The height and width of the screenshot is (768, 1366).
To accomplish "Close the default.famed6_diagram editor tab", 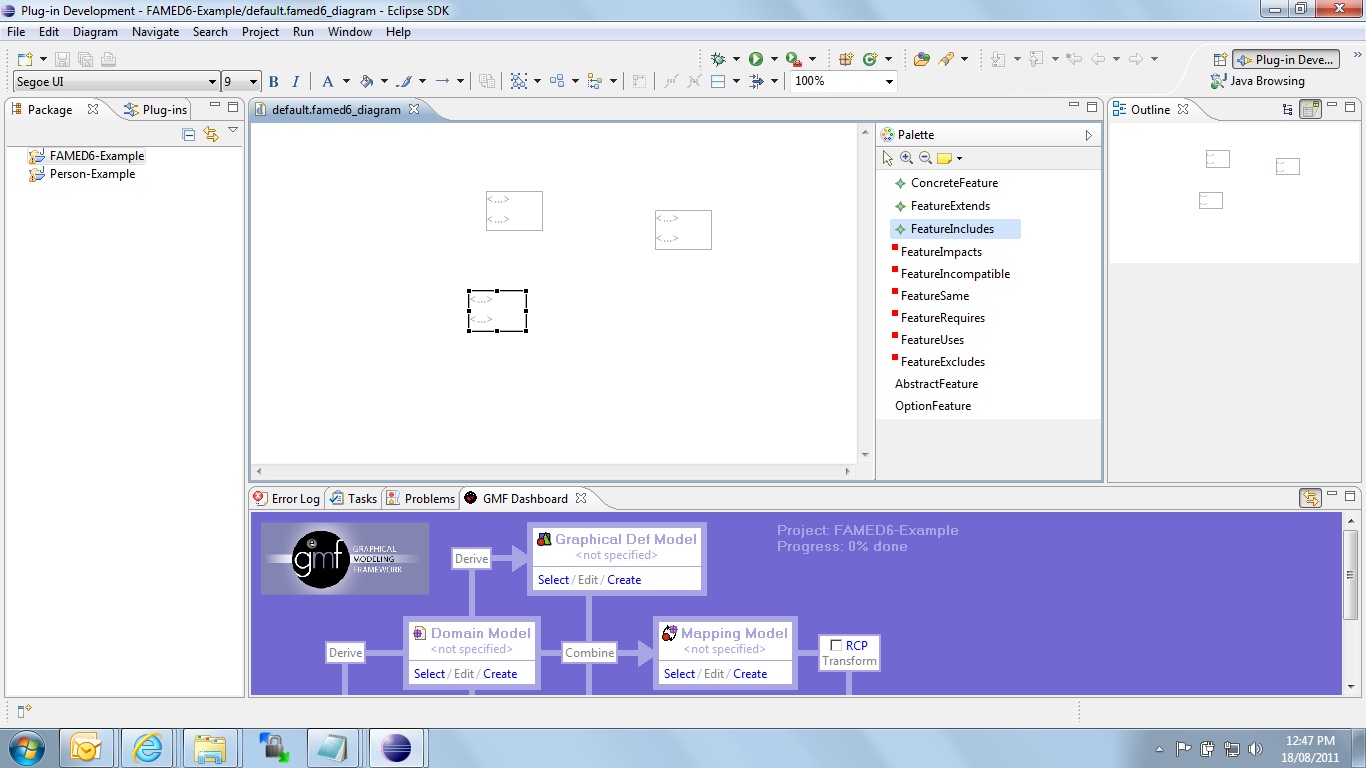I will pyautogui.click(x=414, y=110).
